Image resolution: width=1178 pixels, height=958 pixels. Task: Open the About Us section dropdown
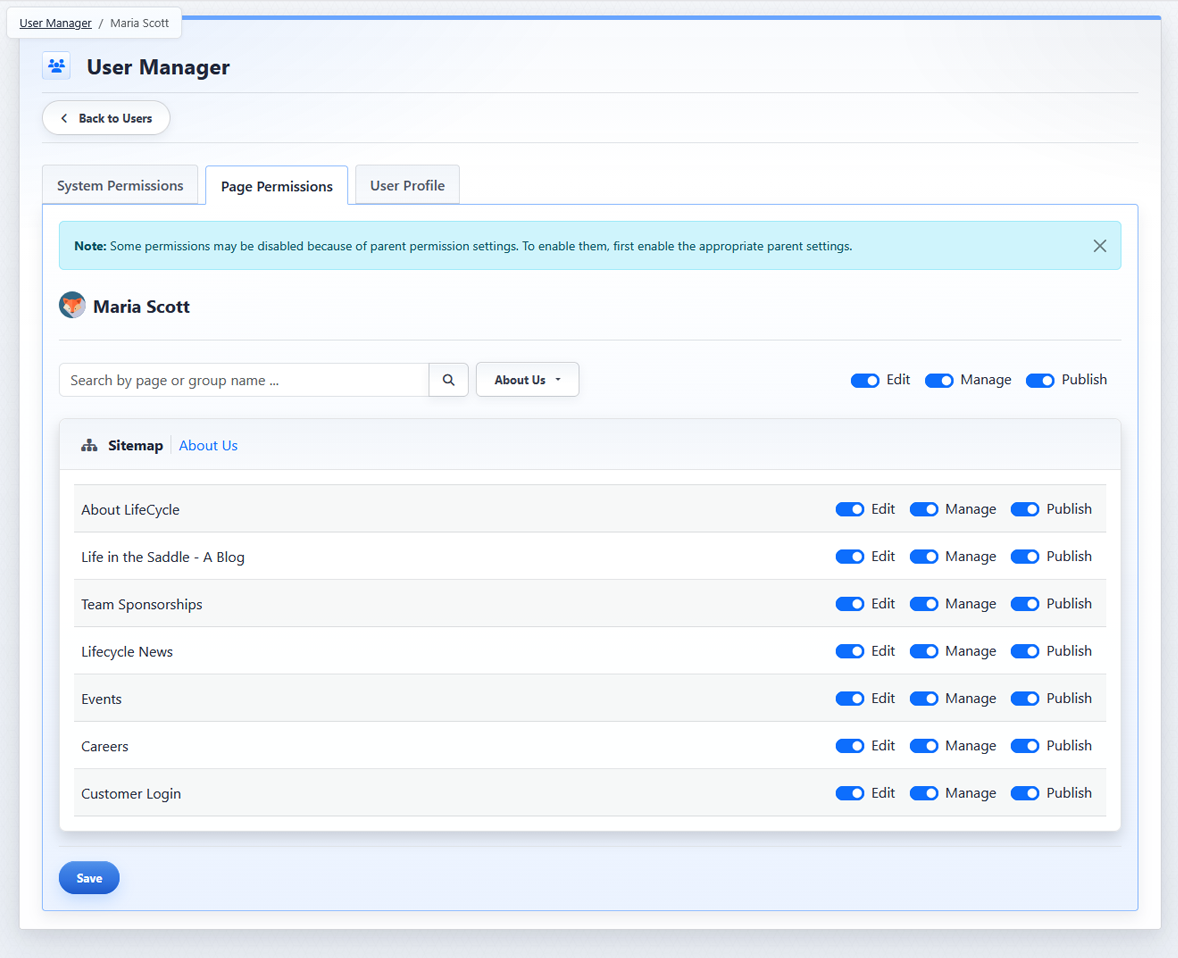click(x=527, y=380)
